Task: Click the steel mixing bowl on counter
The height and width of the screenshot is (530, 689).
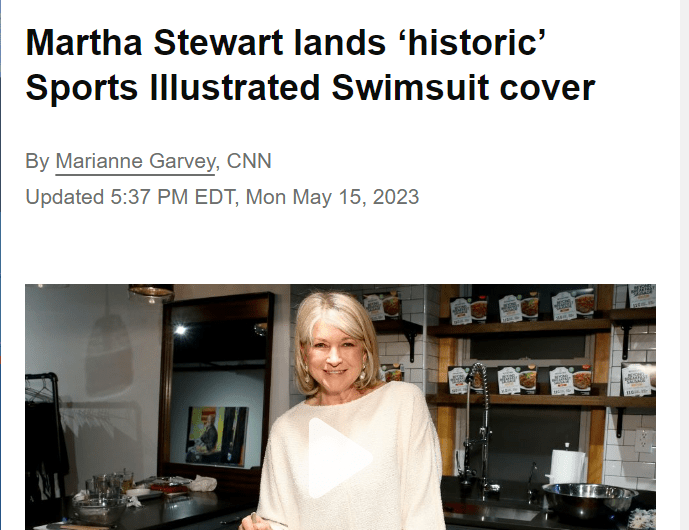Action: (x=589, y=500)
